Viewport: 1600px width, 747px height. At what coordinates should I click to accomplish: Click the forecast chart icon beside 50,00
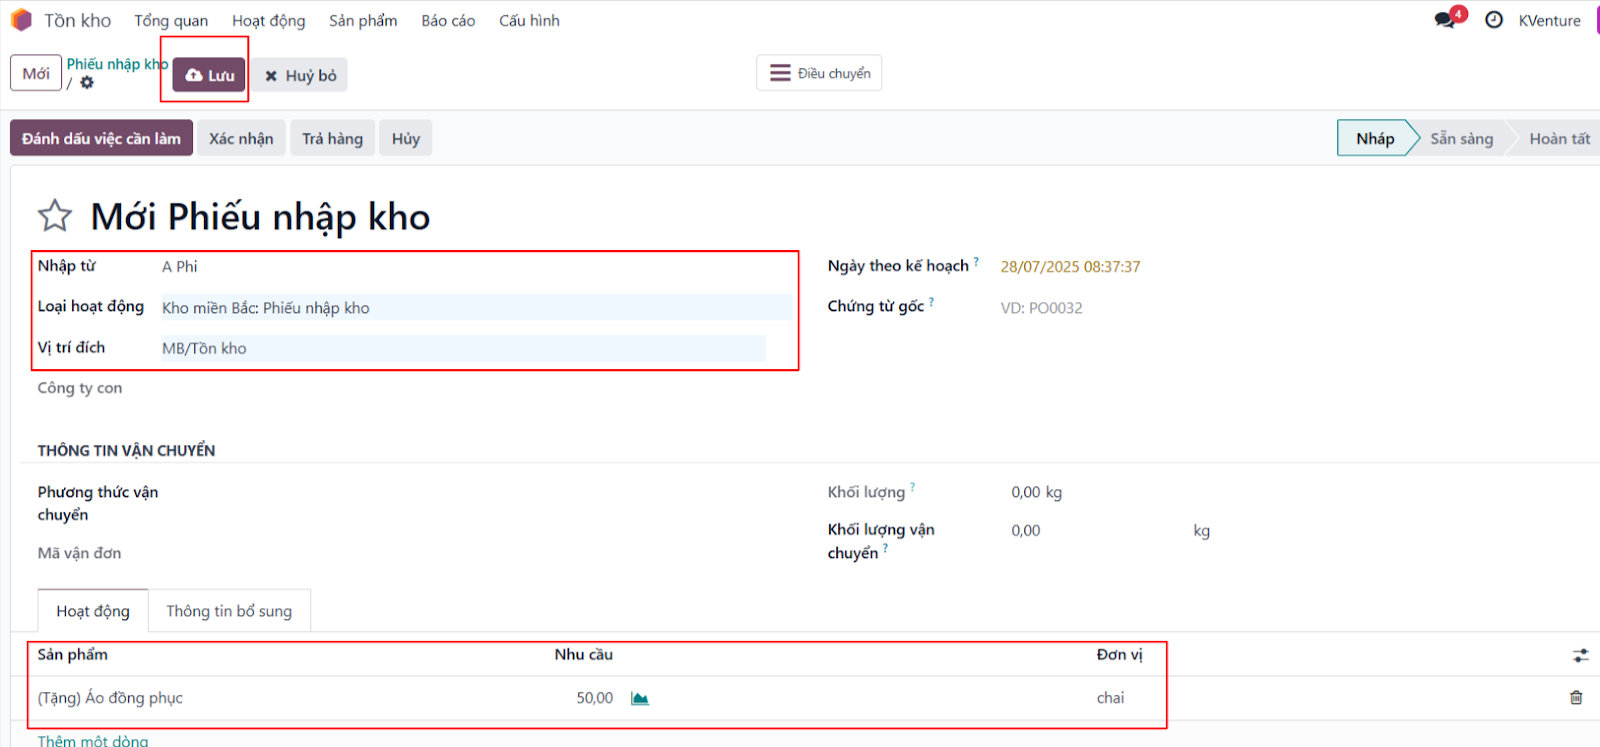pos(640,698)
